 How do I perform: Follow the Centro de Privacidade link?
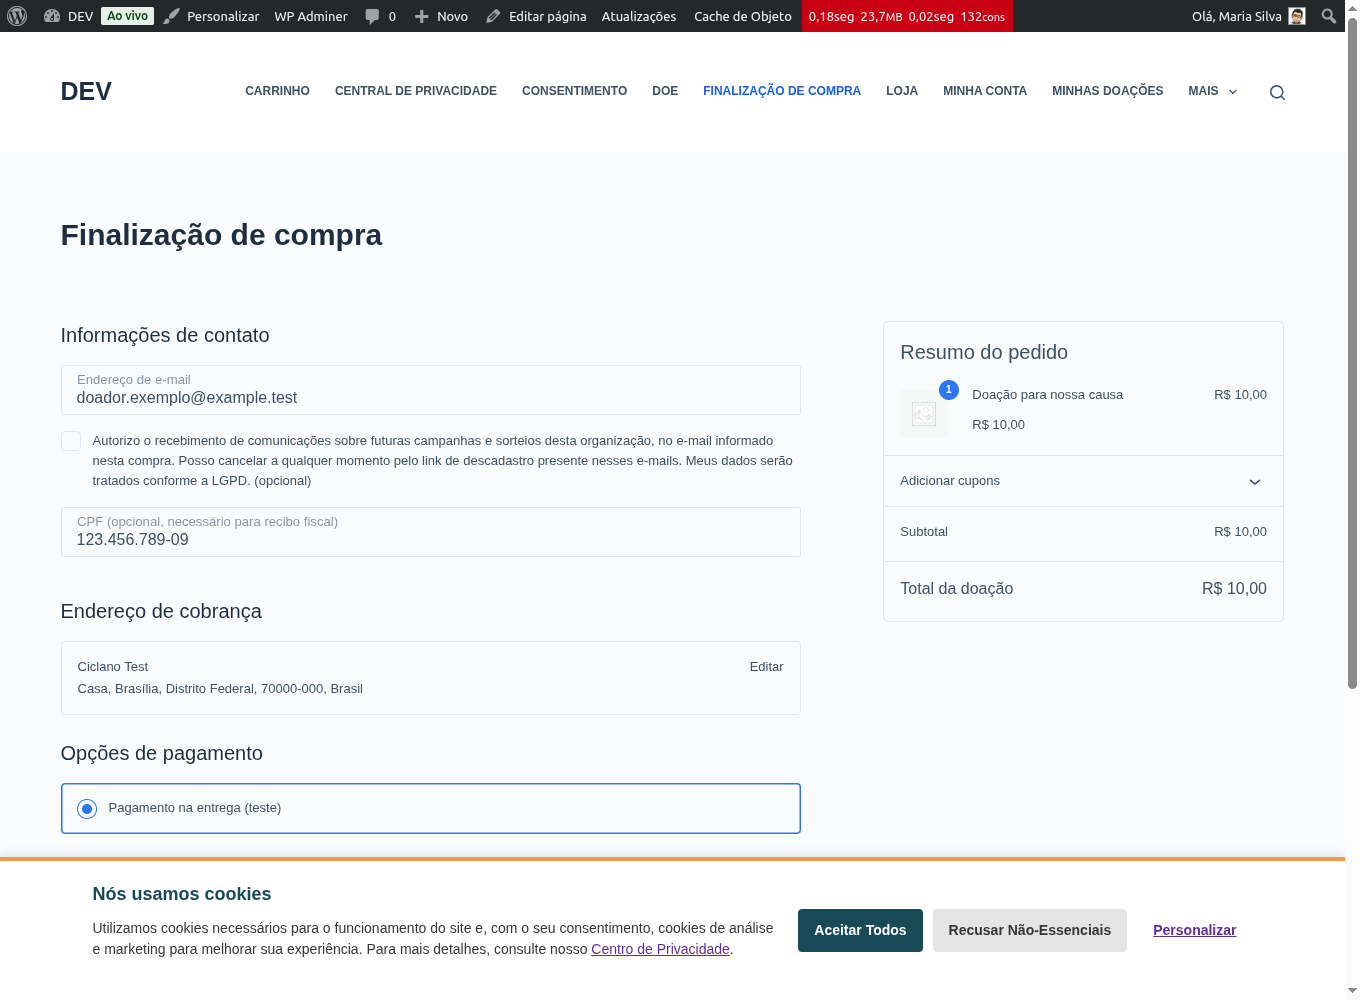(660, 949)
